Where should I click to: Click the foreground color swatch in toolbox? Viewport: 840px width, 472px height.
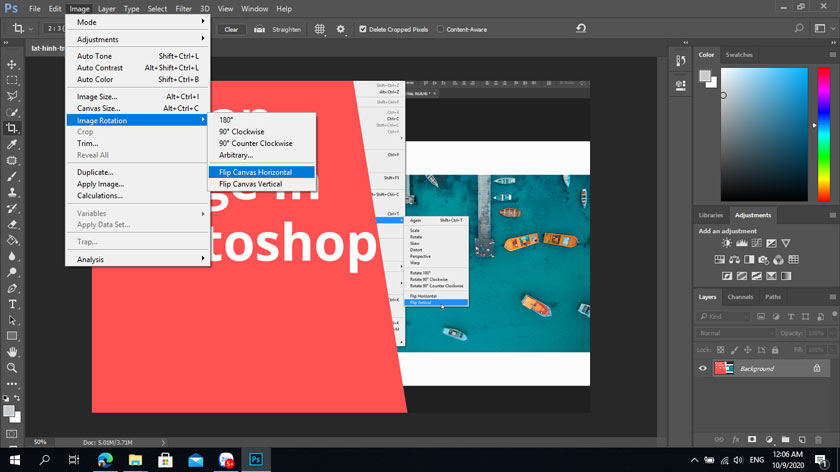(x=9, y=411)
